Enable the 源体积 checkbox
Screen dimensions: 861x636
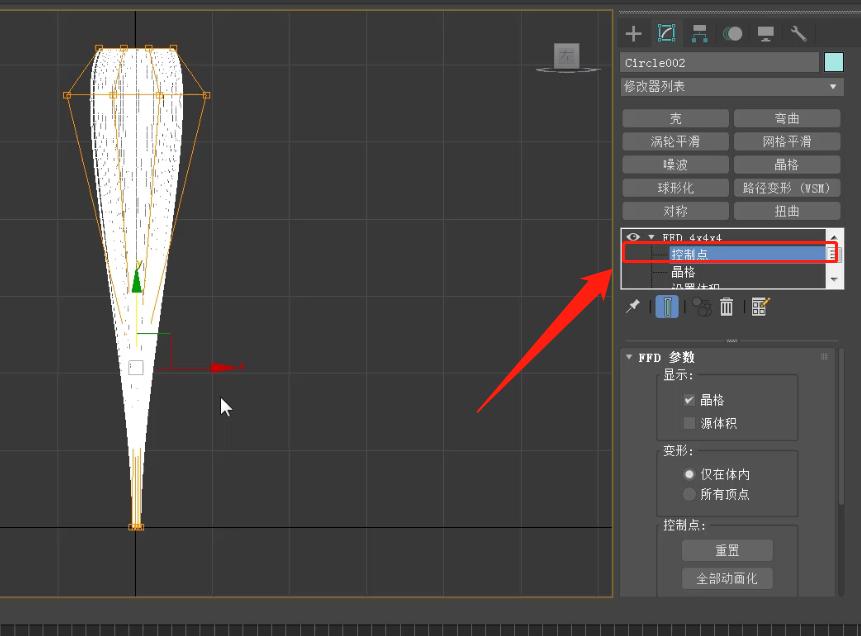(689, 423)
